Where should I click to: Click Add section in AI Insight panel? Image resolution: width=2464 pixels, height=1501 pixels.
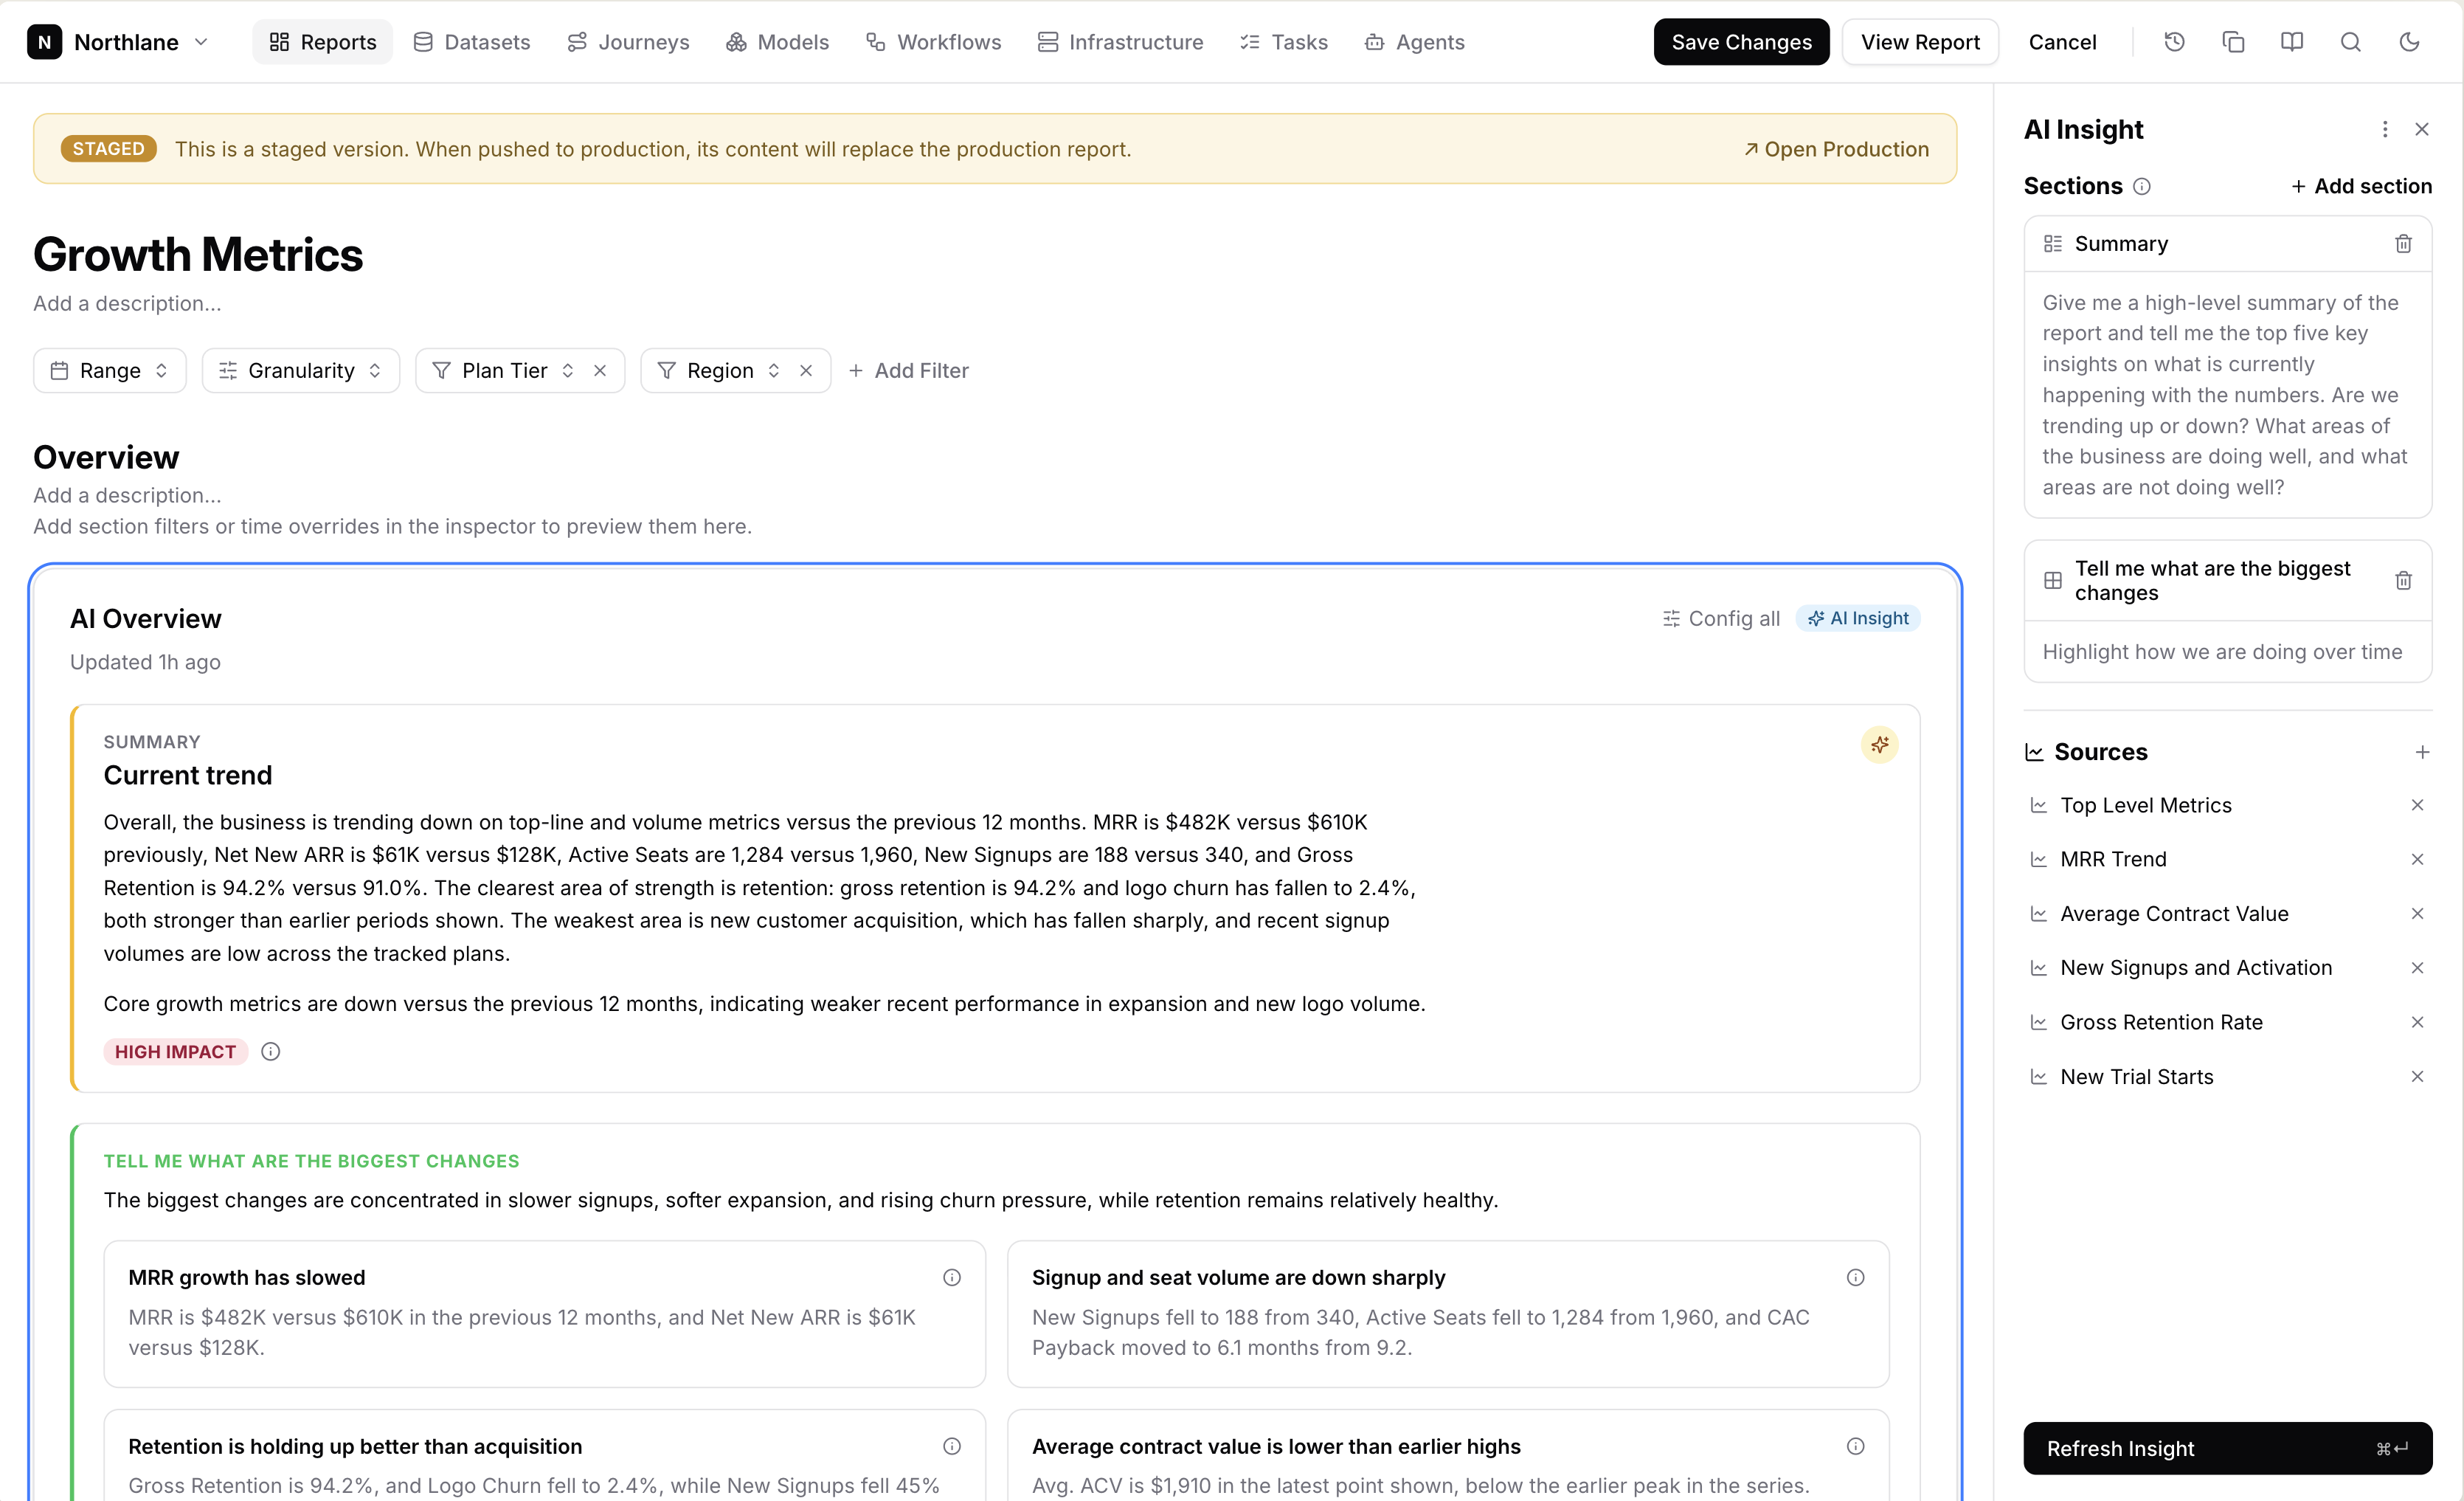pos(2361,186)
